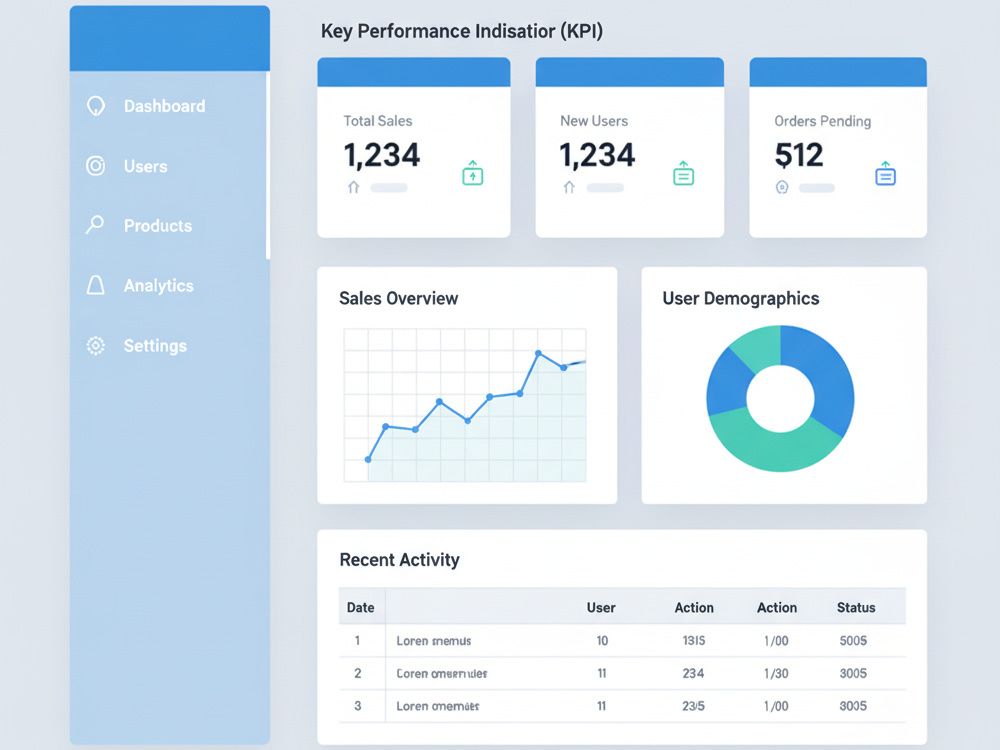Click the up-arrow trend icon under Total Sales
Screen dimensions: 1000x750
[354, 187]
